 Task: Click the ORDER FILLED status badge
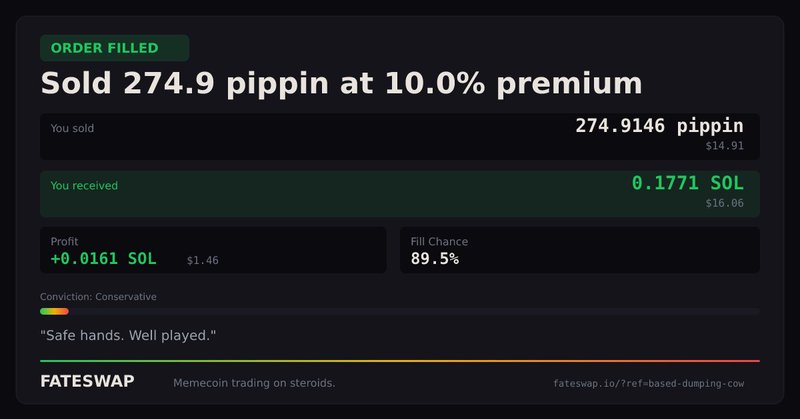[x=114, y=48]
